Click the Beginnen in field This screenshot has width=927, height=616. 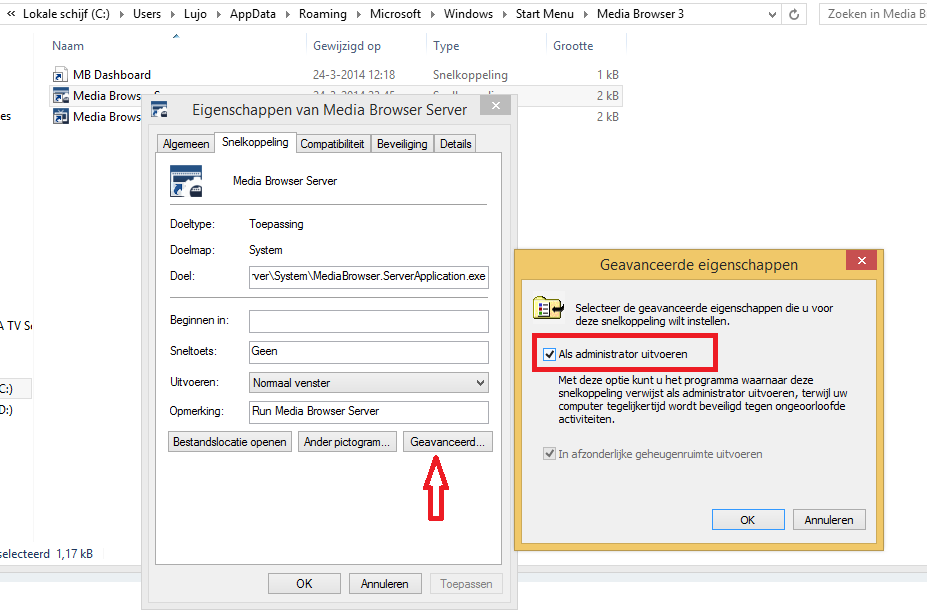[x=369, y=321]
